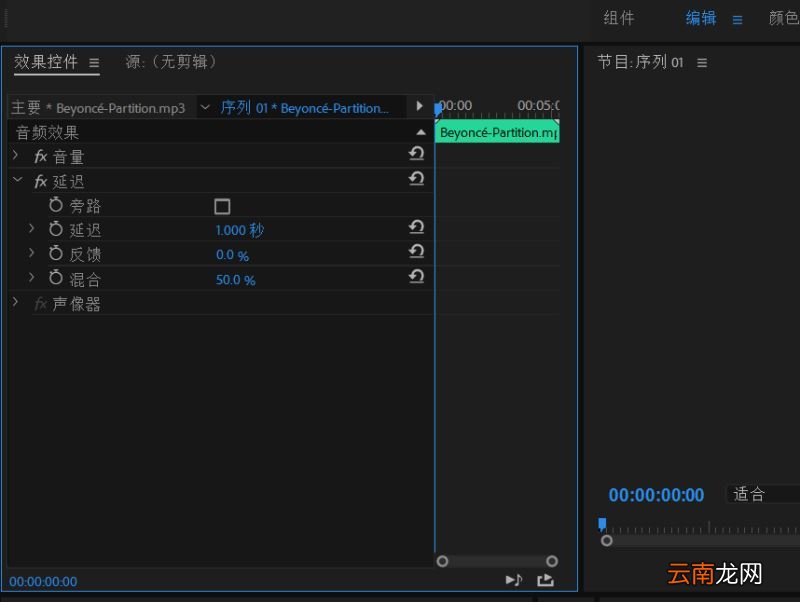Switch to the 源:(无剪辑) tab
Screen dimensions: 800x602
tap(171, 62)
